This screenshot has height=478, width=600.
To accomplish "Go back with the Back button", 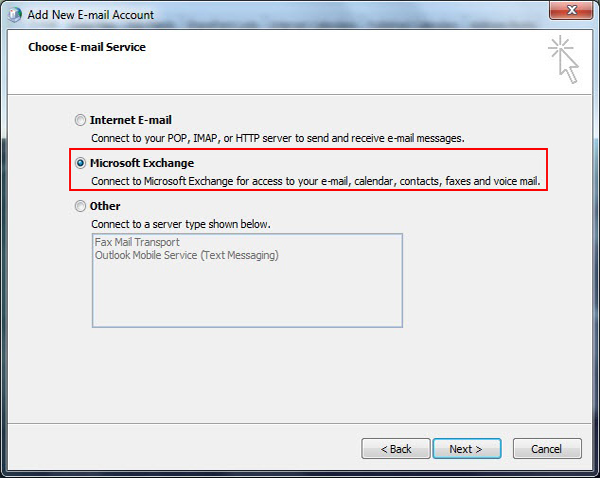I will pyautogui.click(x=393, y=449).
